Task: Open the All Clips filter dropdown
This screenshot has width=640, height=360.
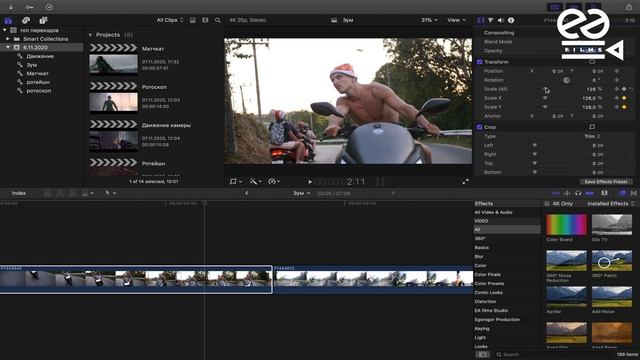Action: tap(170, 20)
